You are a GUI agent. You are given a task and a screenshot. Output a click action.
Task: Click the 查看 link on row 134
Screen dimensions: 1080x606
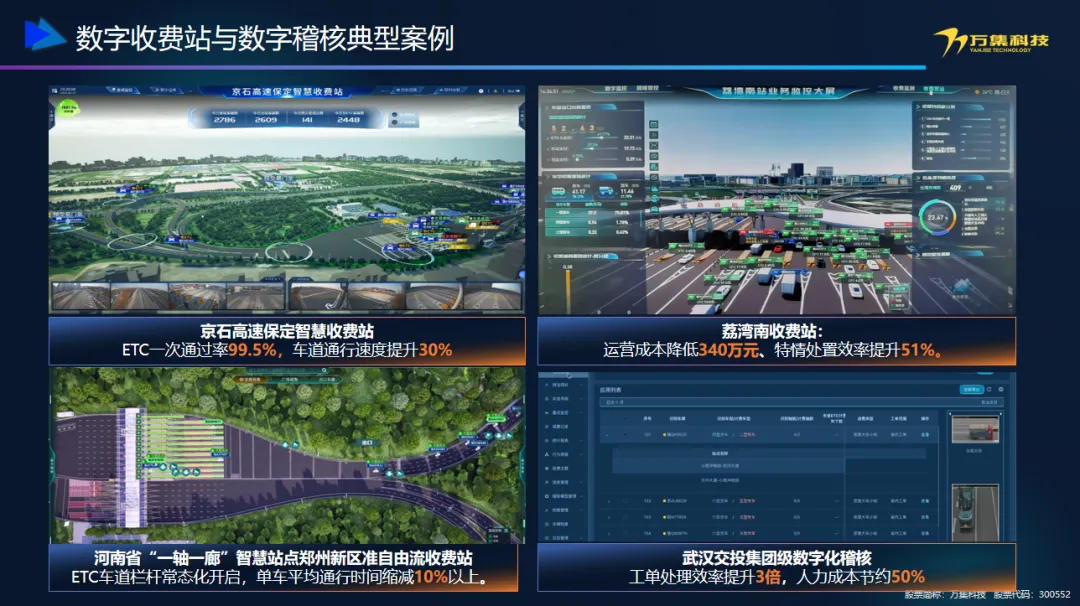(x=925, y=533)
